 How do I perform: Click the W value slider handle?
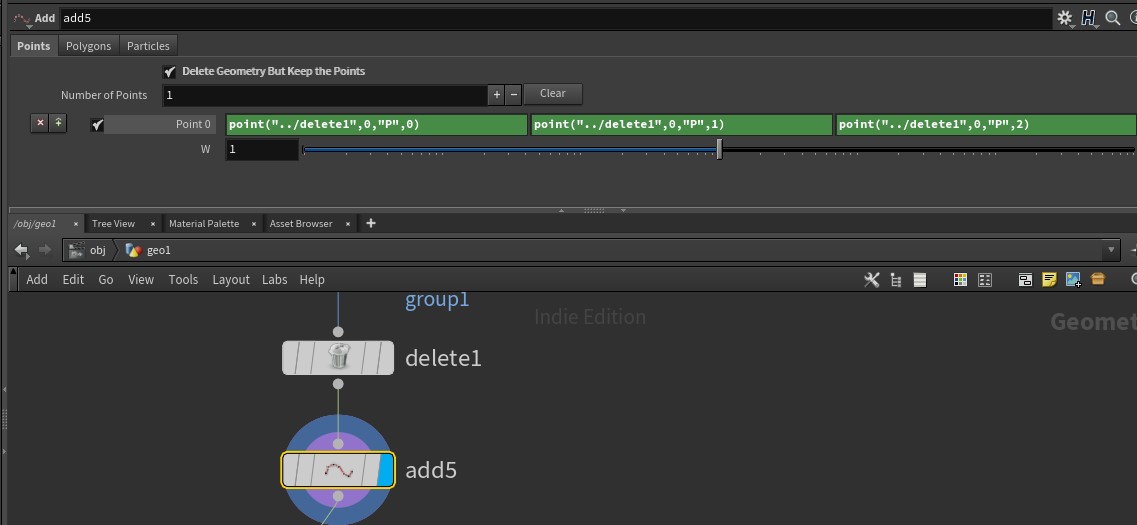[x=719, y=150]
